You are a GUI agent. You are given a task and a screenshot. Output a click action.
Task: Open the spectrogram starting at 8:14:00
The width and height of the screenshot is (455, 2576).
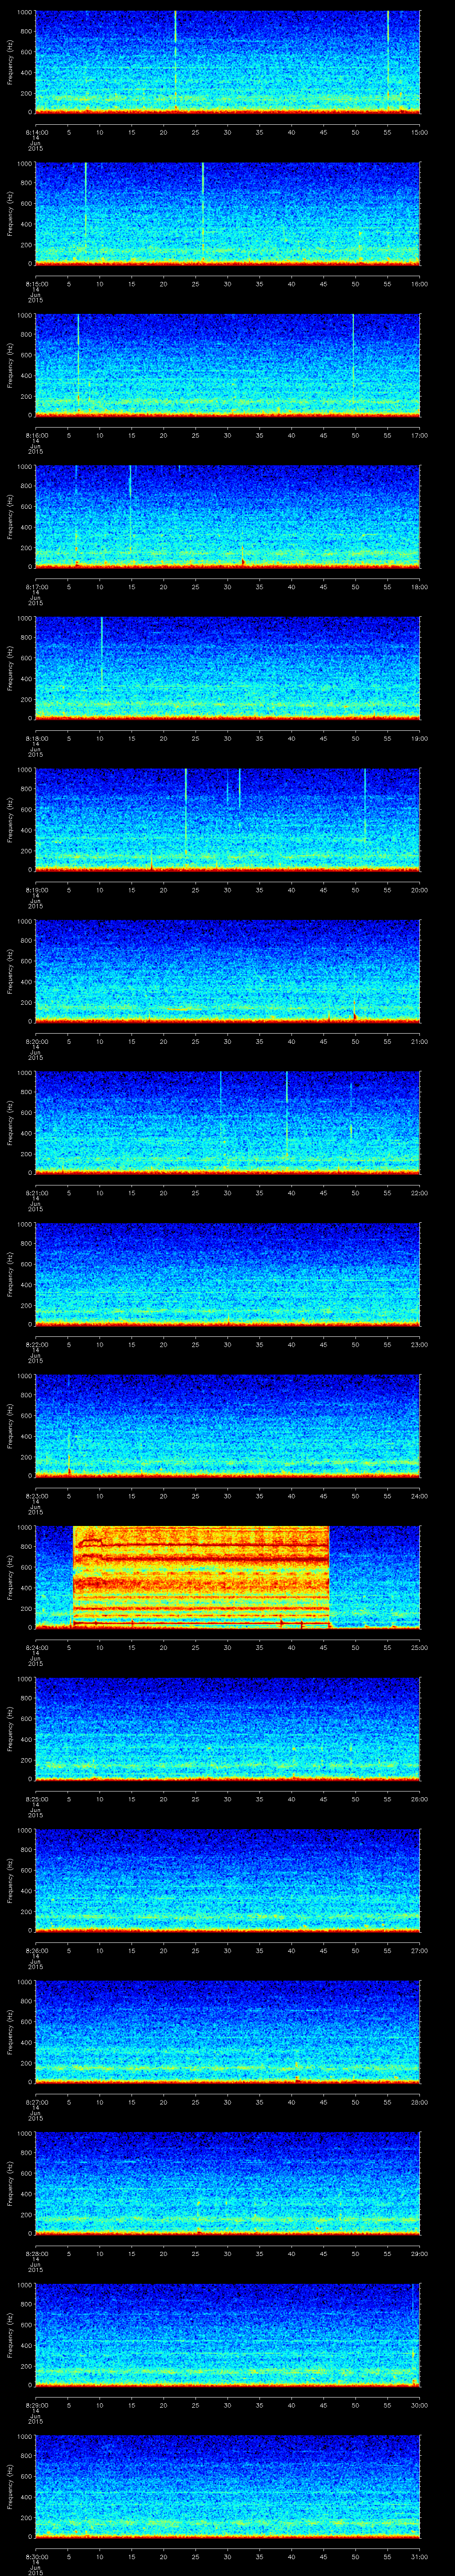coord(227,62)
